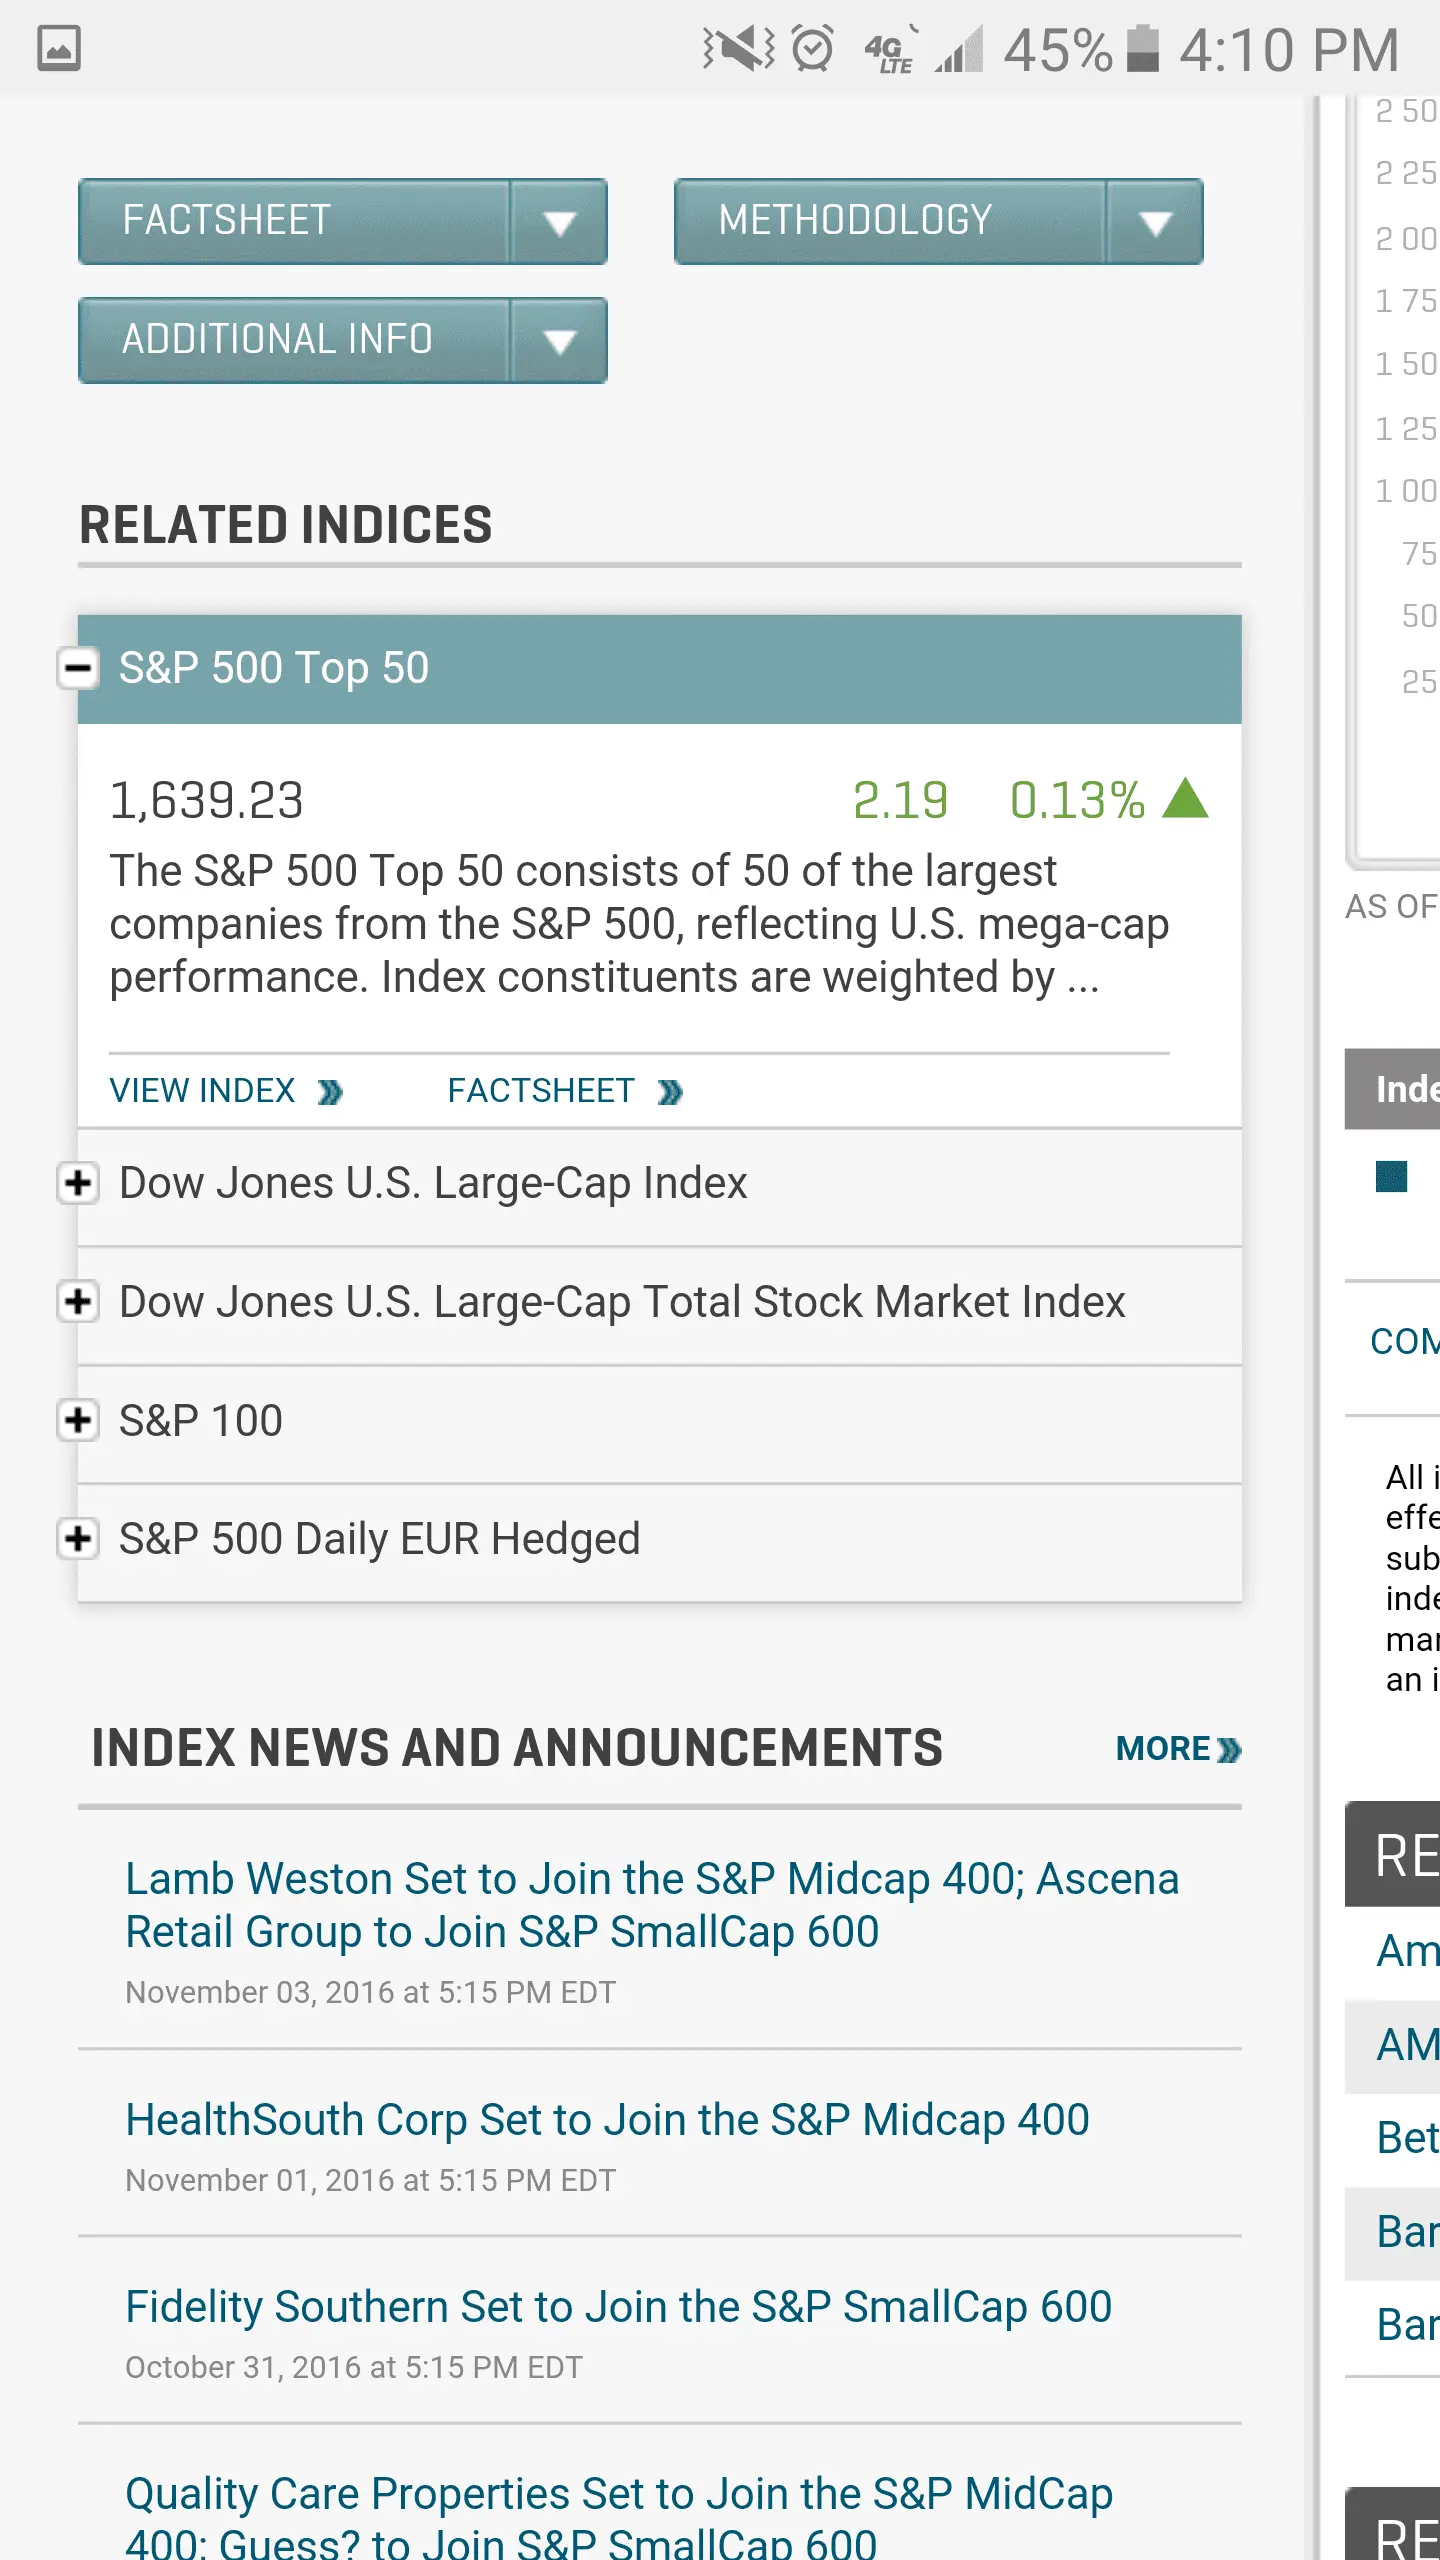Viewport: 1440px width, 2560px height.
Task: Click Dow Jones U.S. Large-Cap Total Stock Market Index title
Action: [622, 1302]
